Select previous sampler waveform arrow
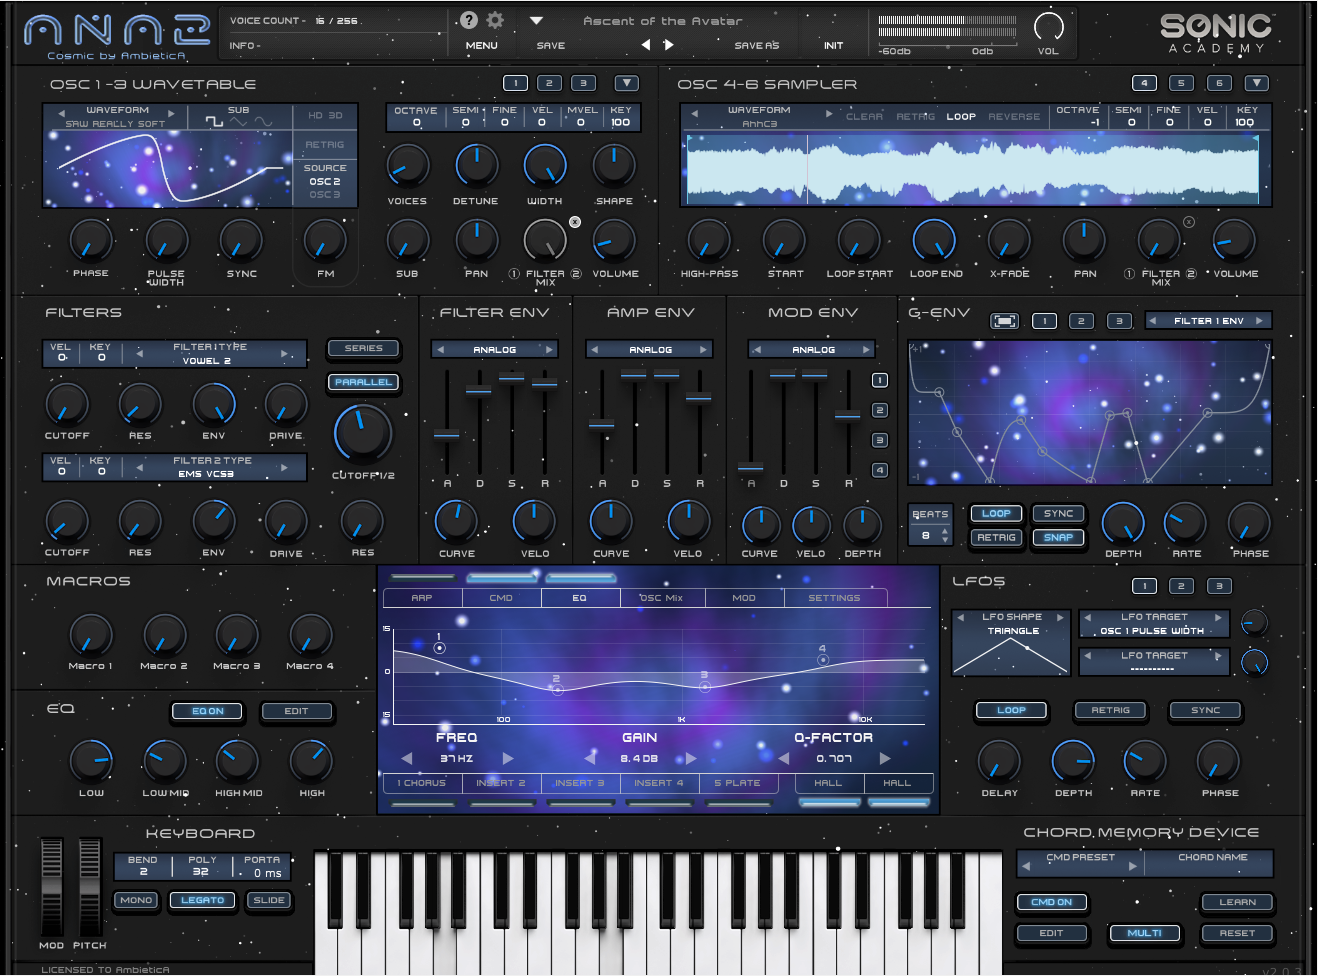This screenshot has height=976, width=1318. pos(694,114)
